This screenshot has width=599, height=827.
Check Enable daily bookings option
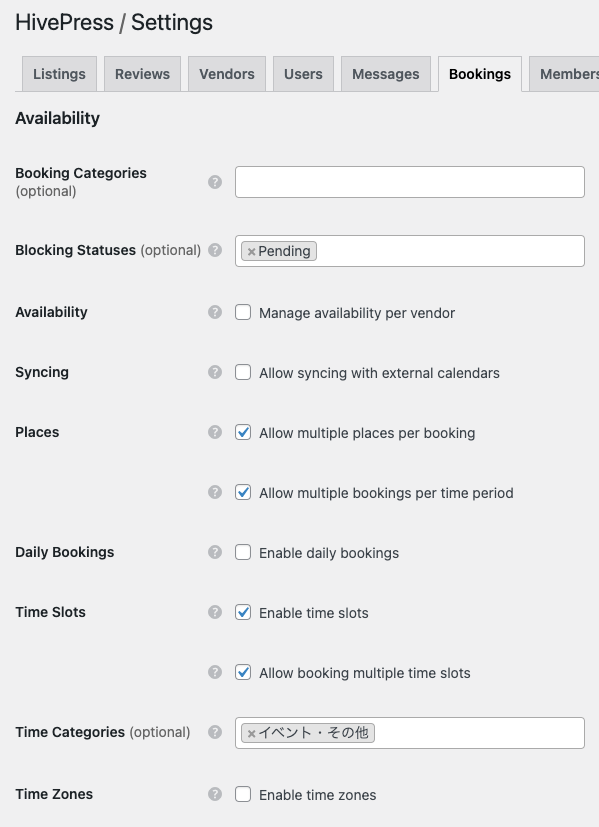coord(243,552)
